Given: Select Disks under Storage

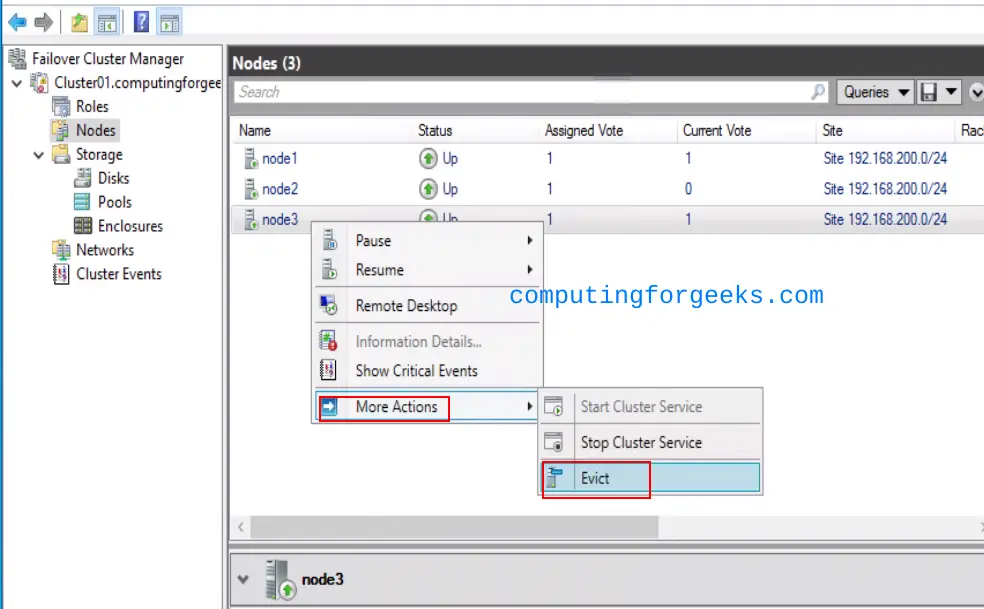Looking at the screenshot, I should 114,178.
